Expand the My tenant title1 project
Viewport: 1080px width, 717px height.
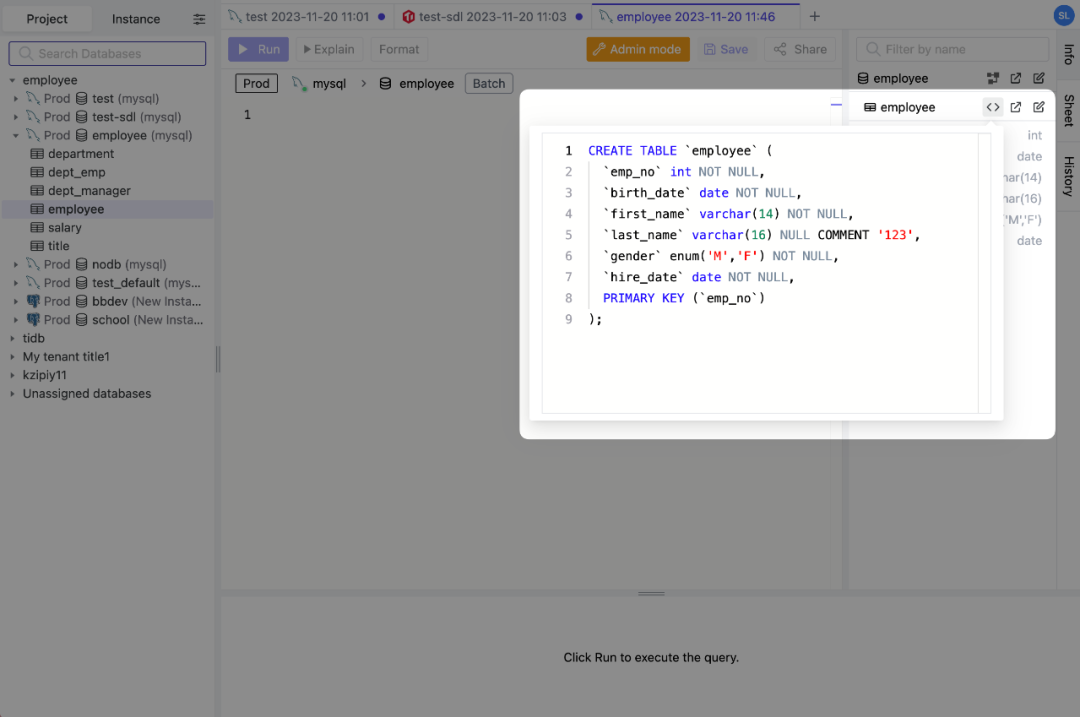12,357
